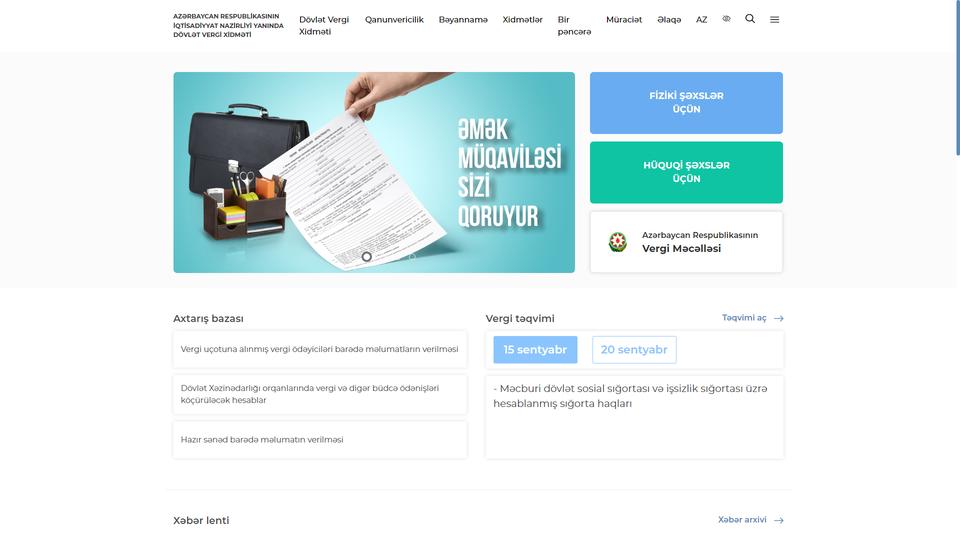The height and width of the screenshot is (540, 960).
Task: Select the active slide indicator dot on the banner
Action: point(367,257)
